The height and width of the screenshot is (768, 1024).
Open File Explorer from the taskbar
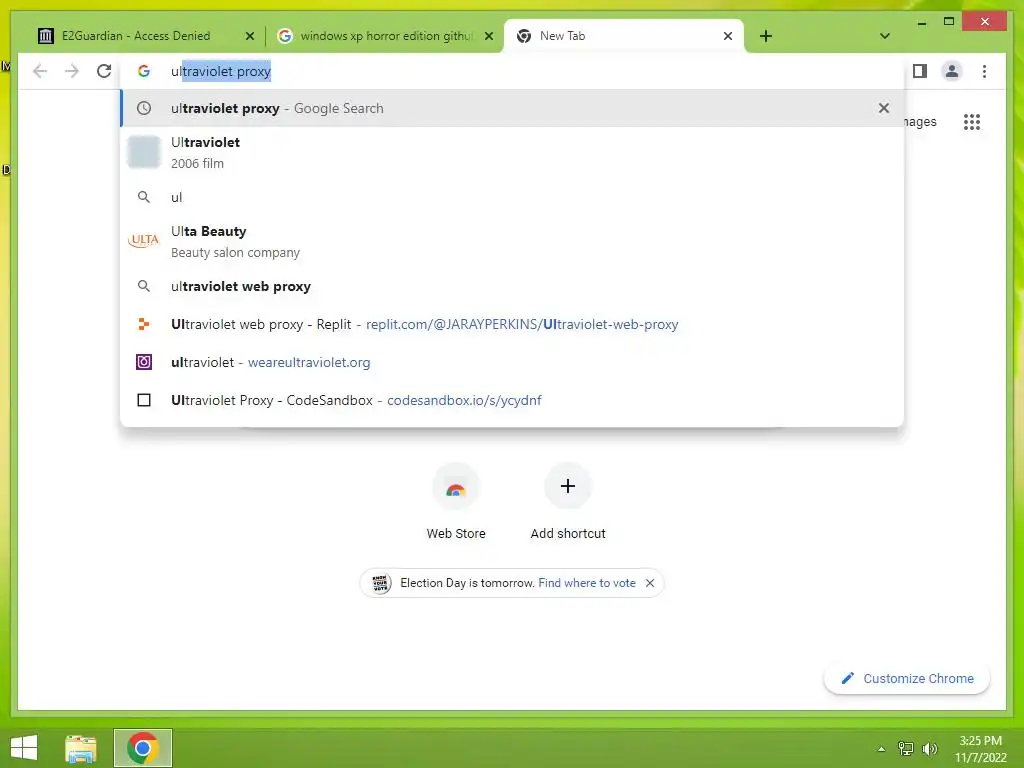click(x=81, y=748)
